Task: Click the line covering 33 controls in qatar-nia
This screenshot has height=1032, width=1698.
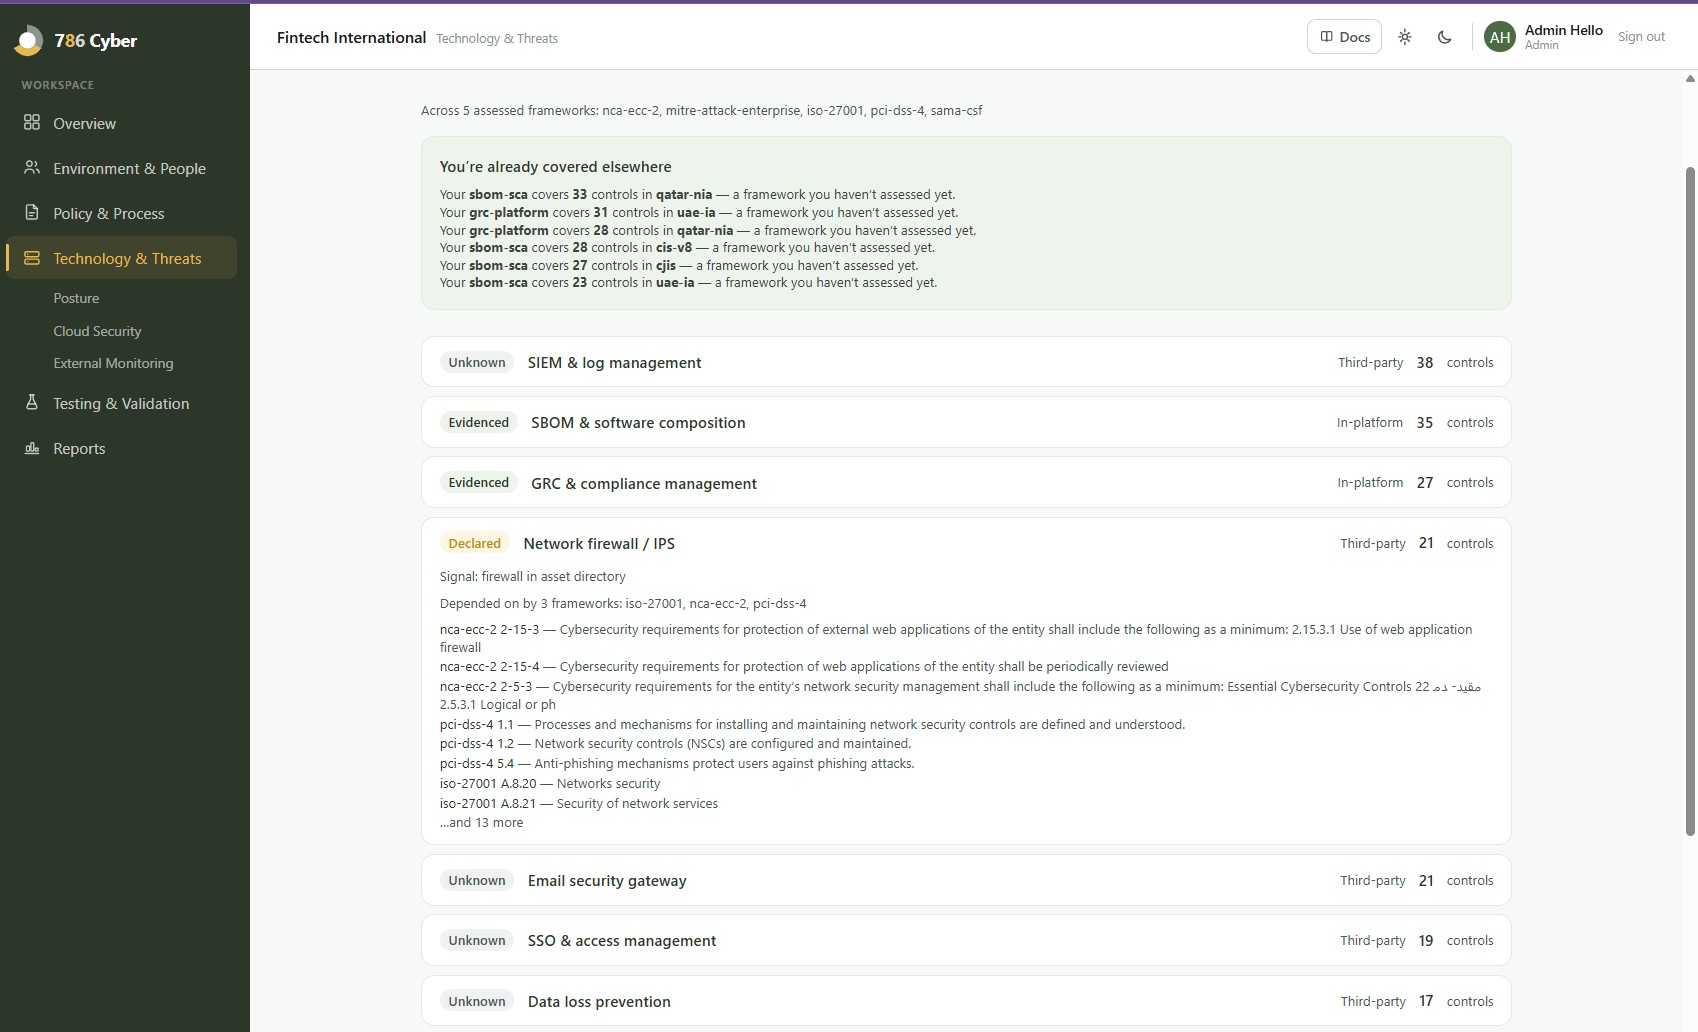Action: [697, 194]
